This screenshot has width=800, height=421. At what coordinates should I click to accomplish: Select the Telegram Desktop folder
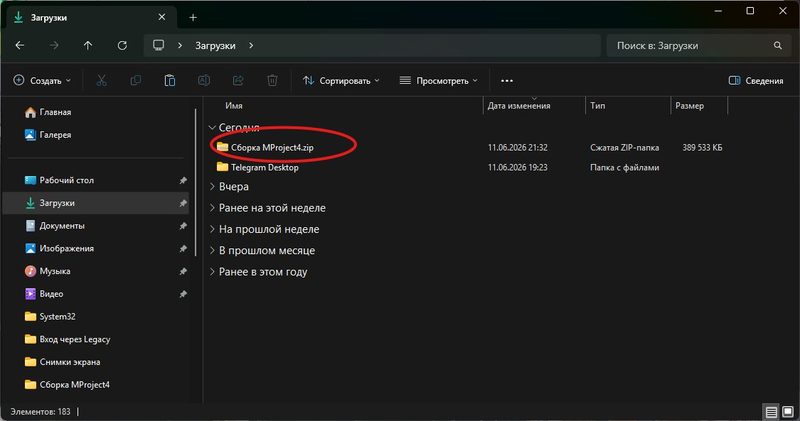[x=264, y=167]
